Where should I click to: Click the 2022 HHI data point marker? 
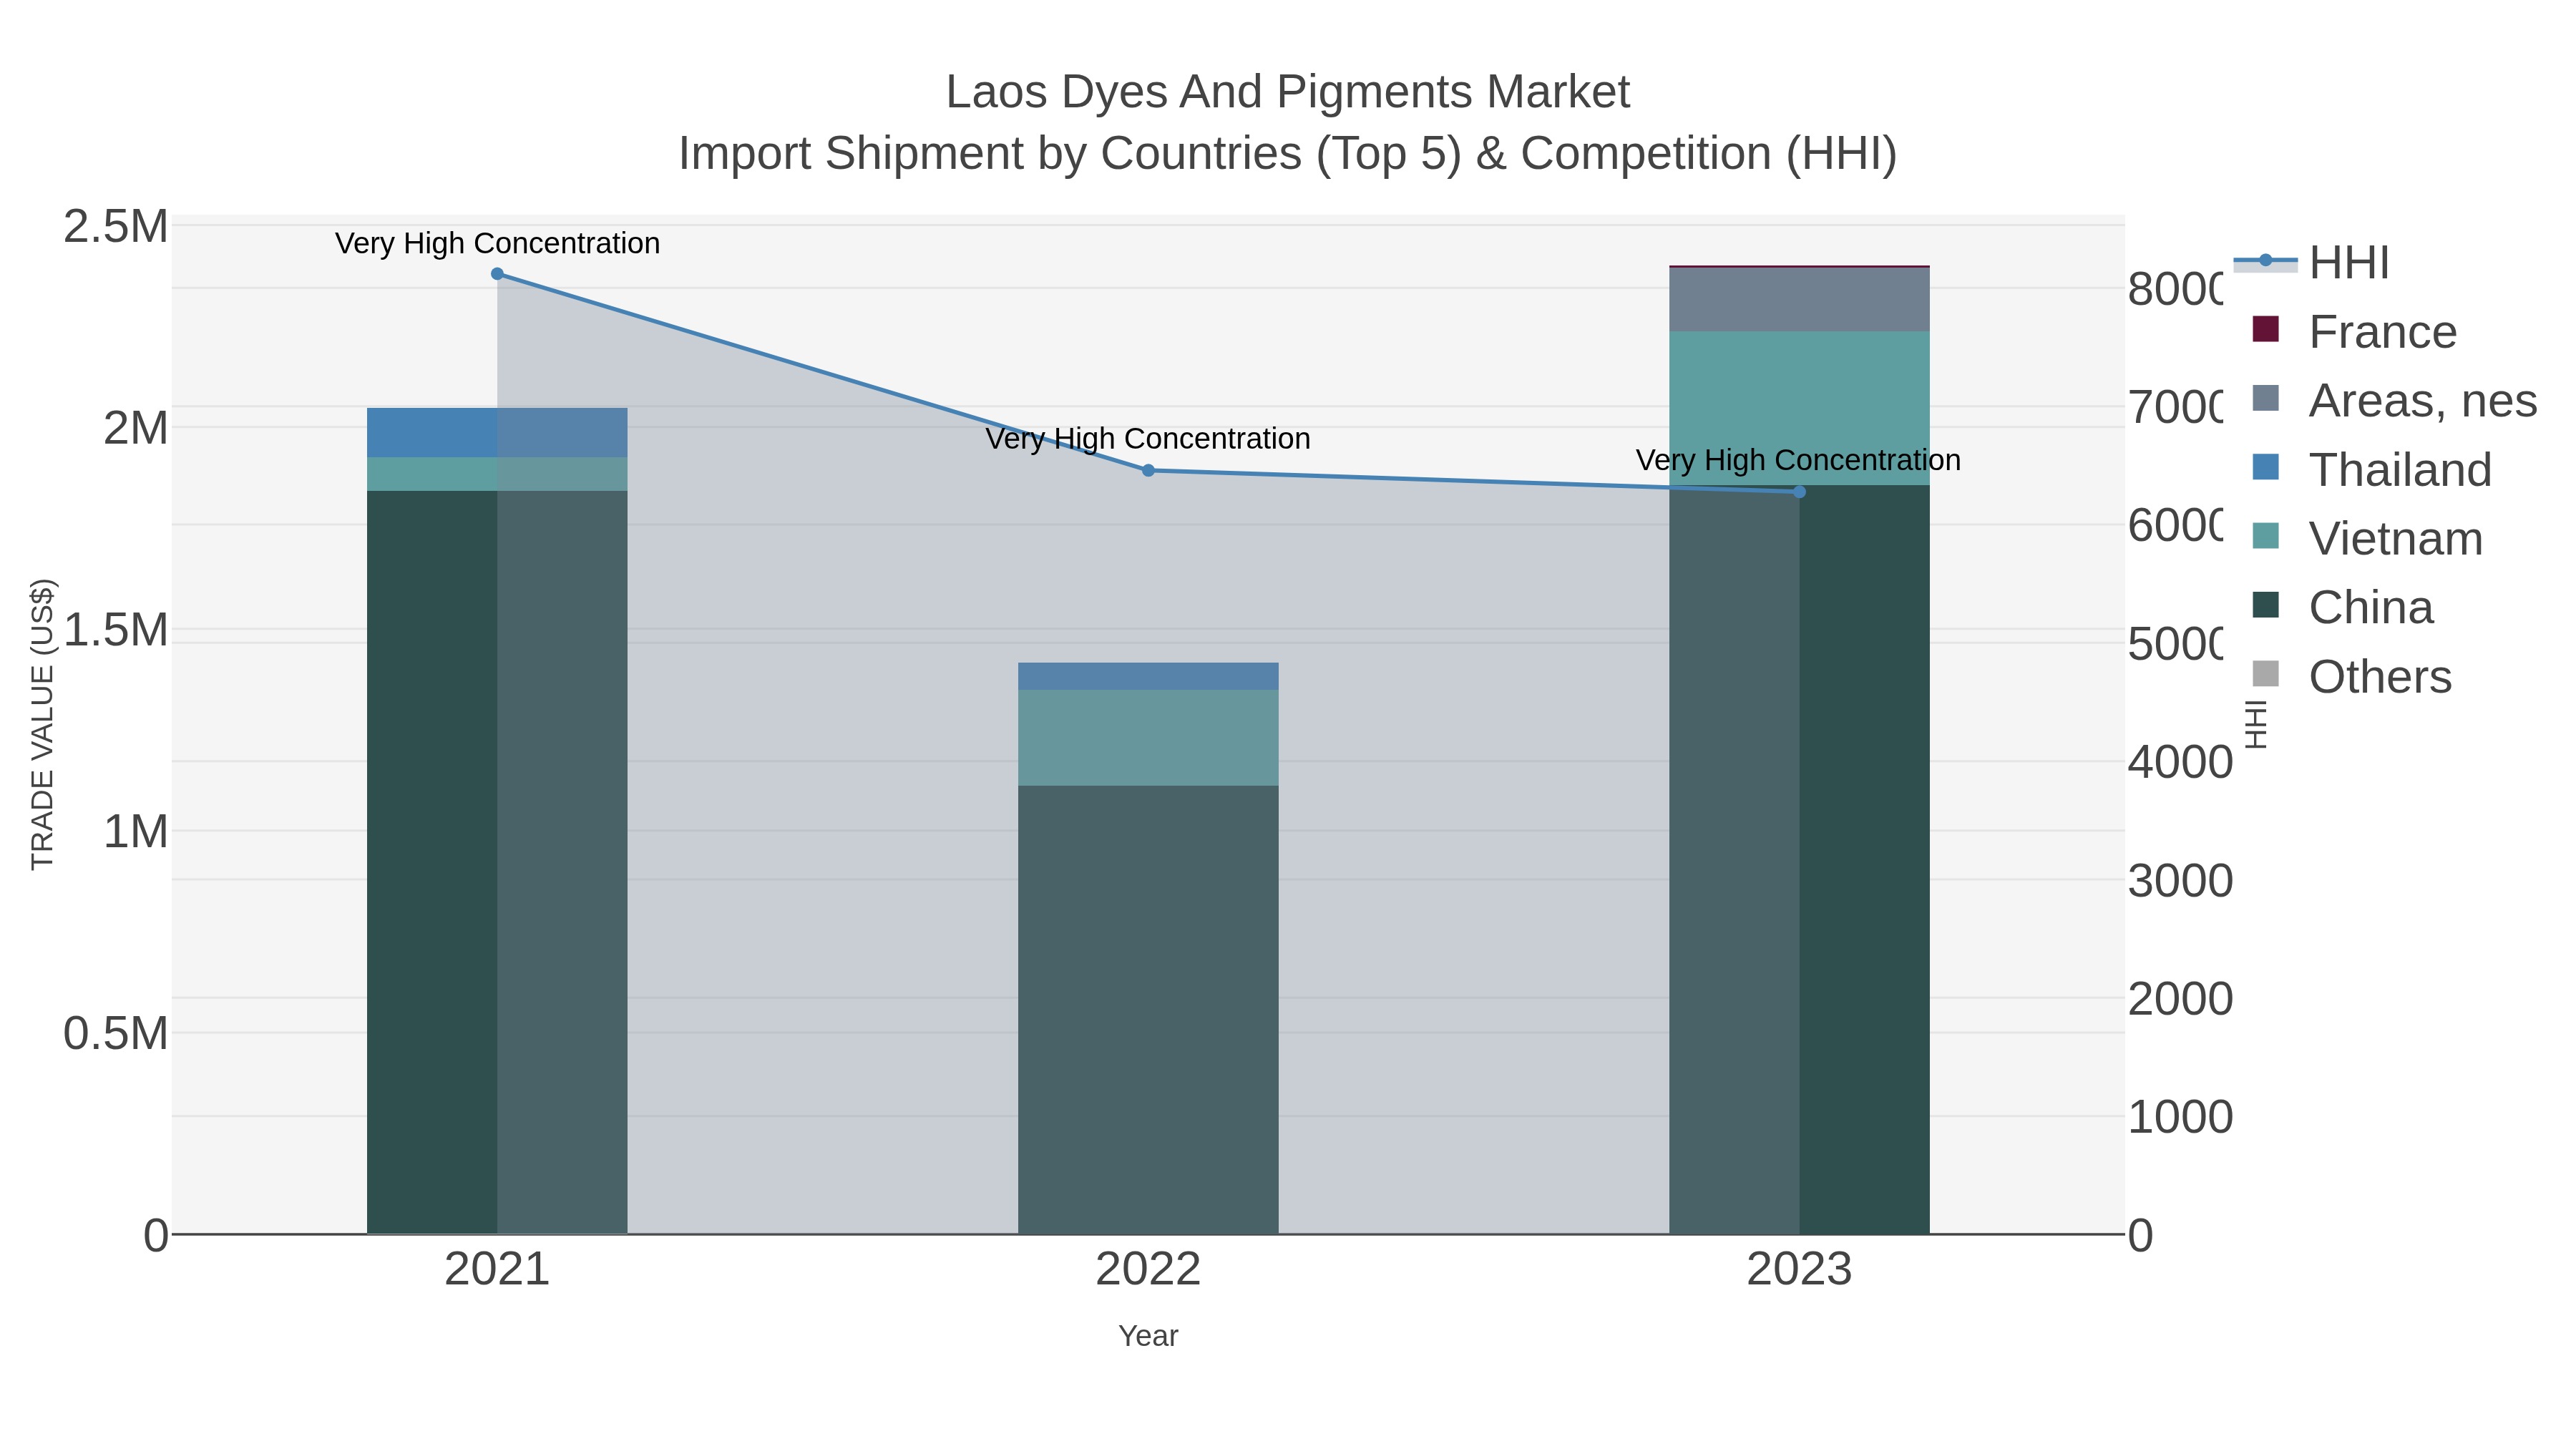pyautogui.click(x=1148, y=470)
